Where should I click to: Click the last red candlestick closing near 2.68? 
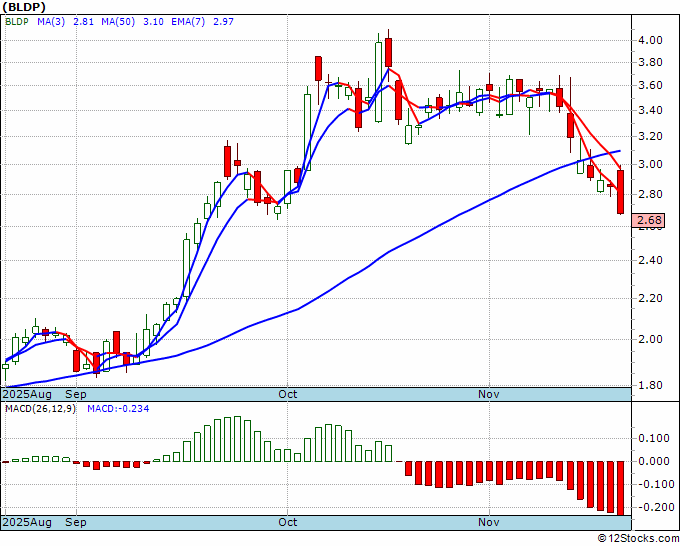tap(621, 192)
